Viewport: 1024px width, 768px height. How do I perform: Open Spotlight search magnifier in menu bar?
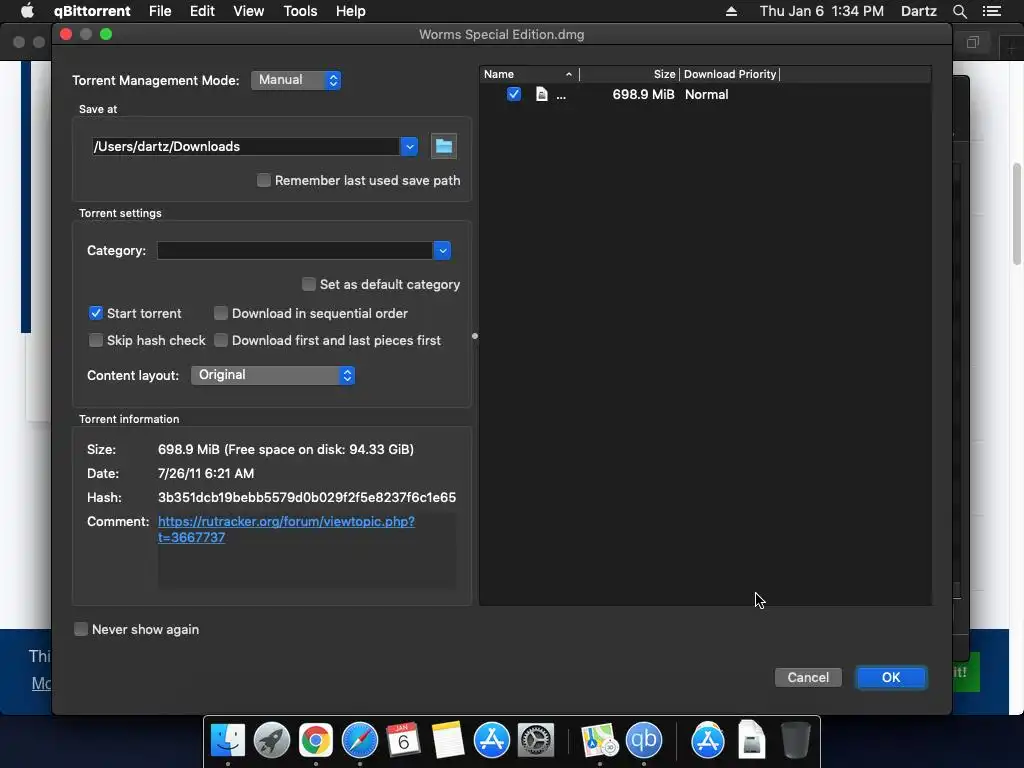pyautogui.click(x=959, y=11)
